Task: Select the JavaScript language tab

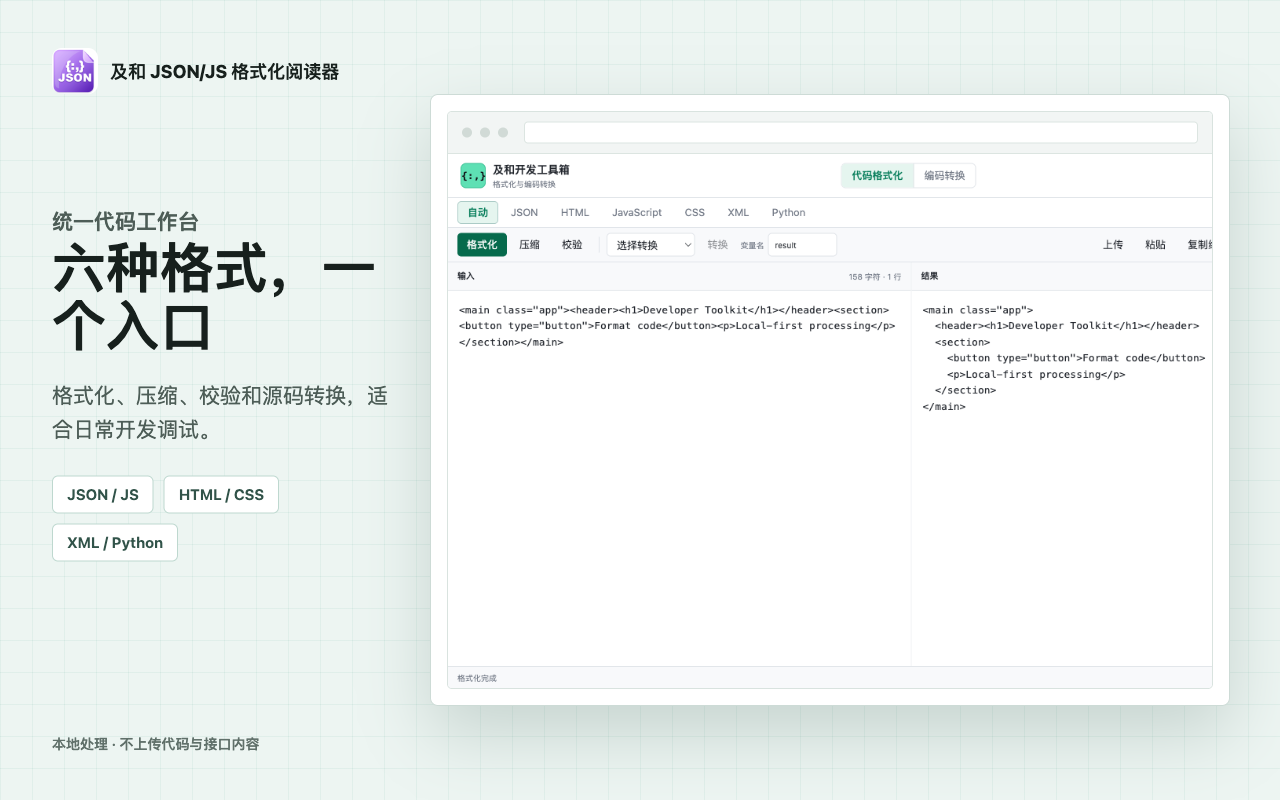Action: tap(637, 213)
